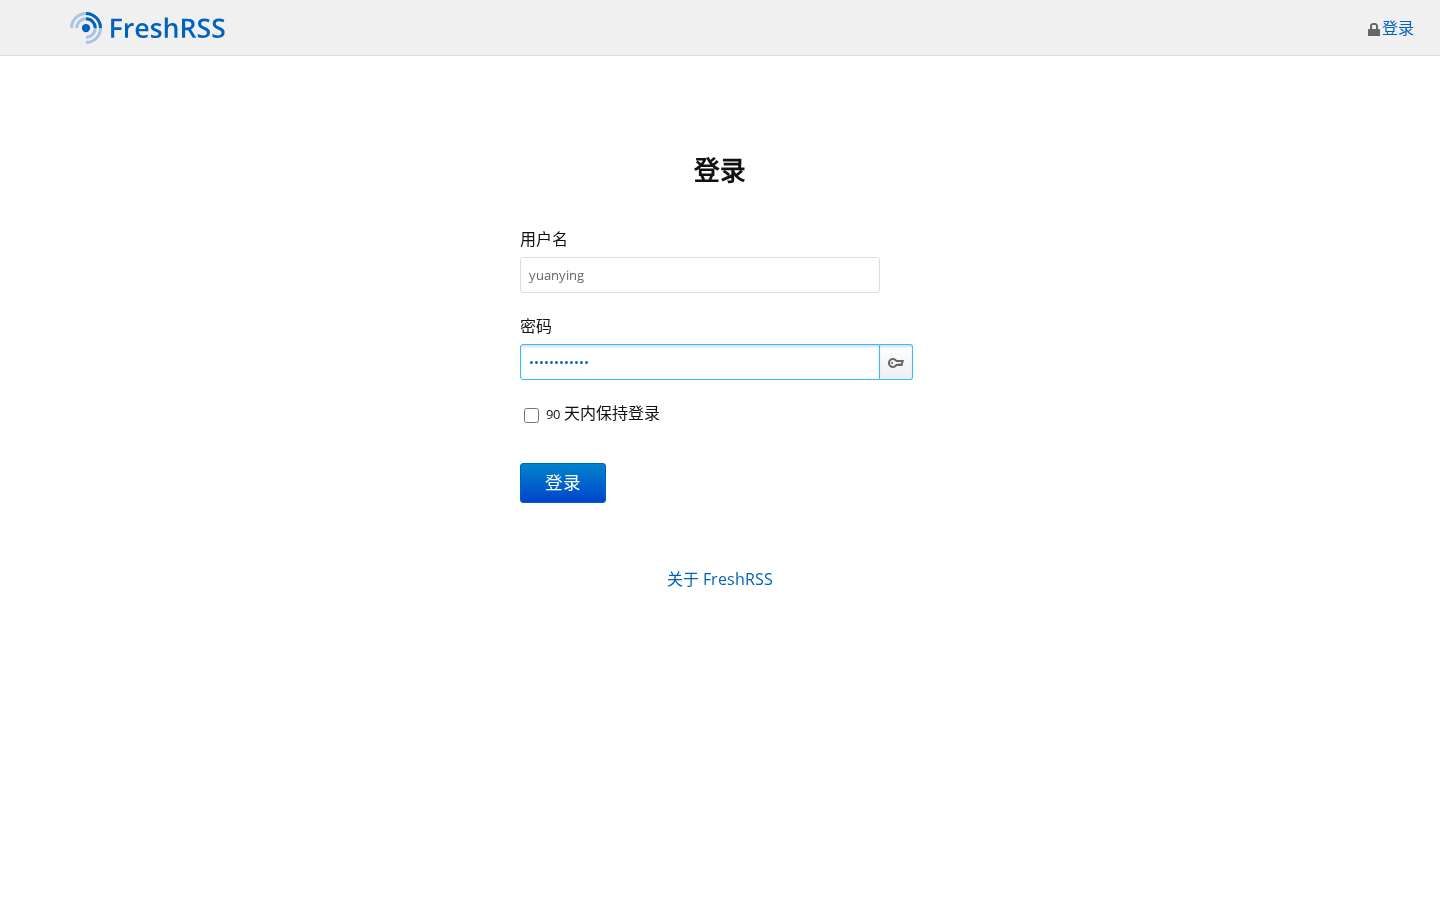
Task: Click the 登录 page heading
Action: click(x=720, y=170)
